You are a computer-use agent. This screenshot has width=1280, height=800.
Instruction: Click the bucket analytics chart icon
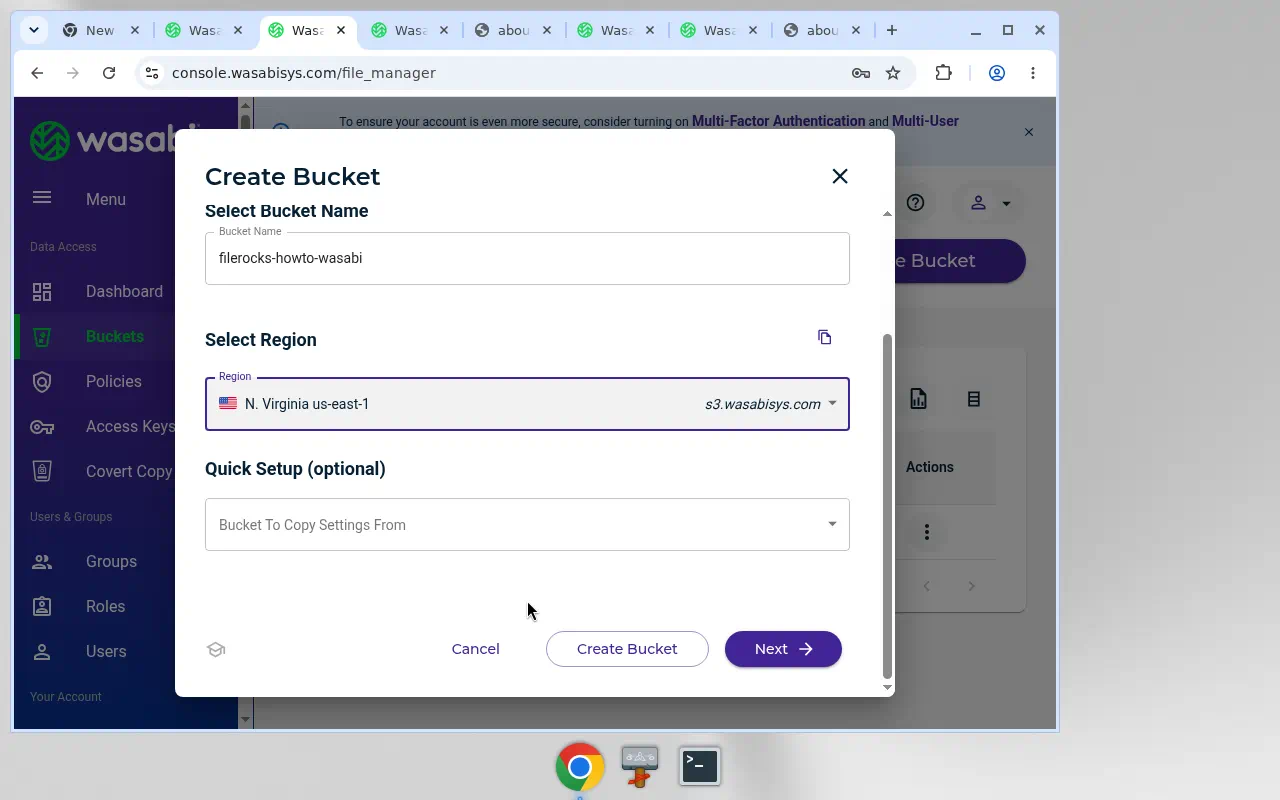pyautogui.click(x=918, y=399)
